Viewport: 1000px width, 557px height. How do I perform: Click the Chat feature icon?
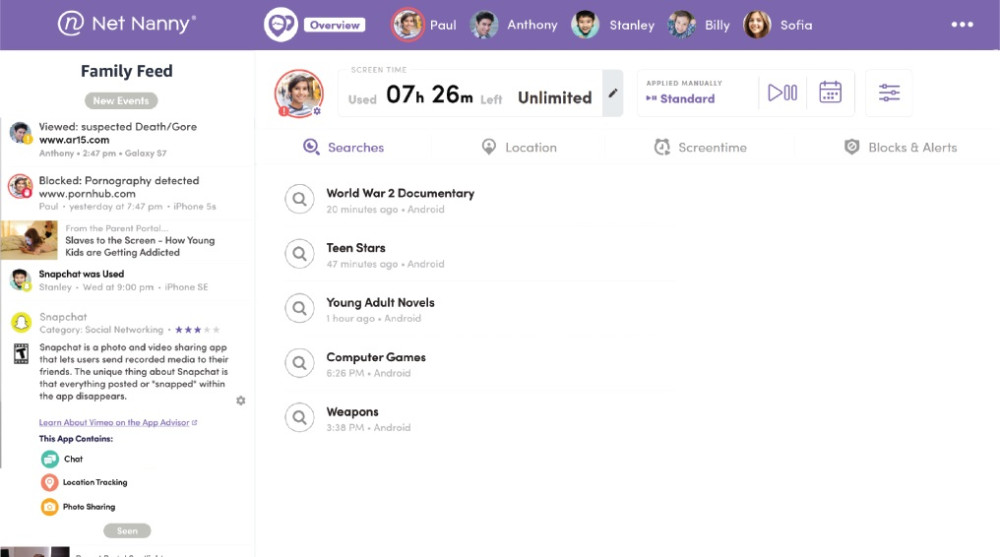point(50,459)
